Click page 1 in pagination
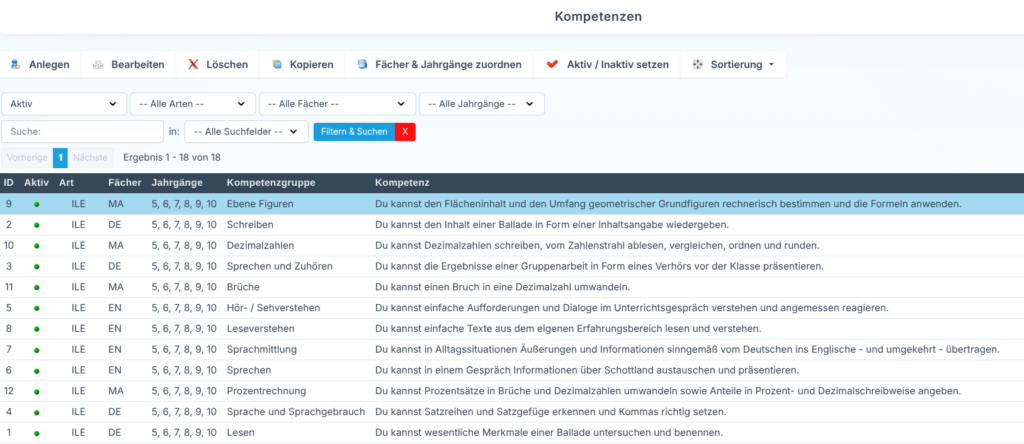Image resolution: width=1024 pixels, height=444 pixels. click(x=60, y=157)
